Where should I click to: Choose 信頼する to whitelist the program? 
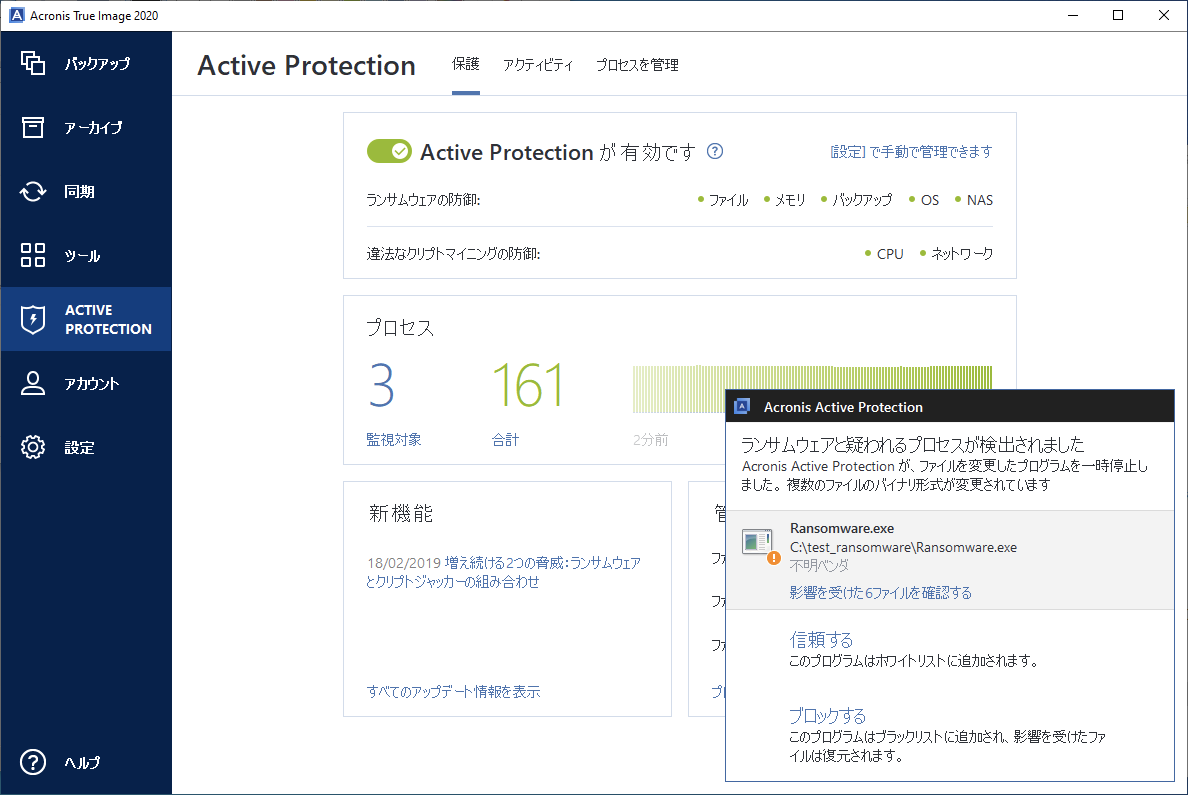pyautogui.click(x=821, y=640)
